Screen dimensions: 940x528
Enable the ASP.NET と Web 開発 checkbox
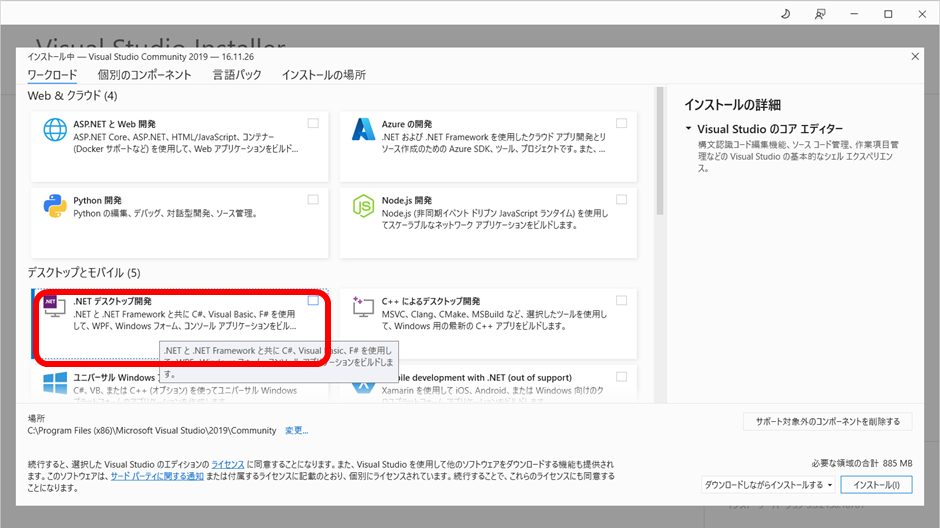(x=313, y=123)
